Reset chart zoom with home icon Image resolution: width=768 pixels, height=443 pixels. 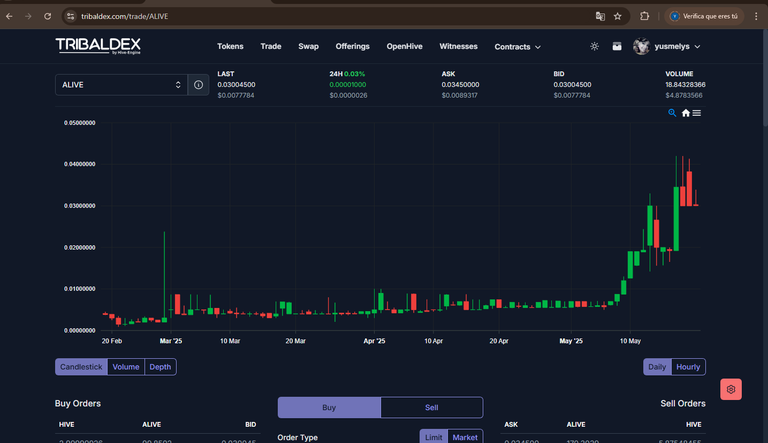(x=686, y=113)
